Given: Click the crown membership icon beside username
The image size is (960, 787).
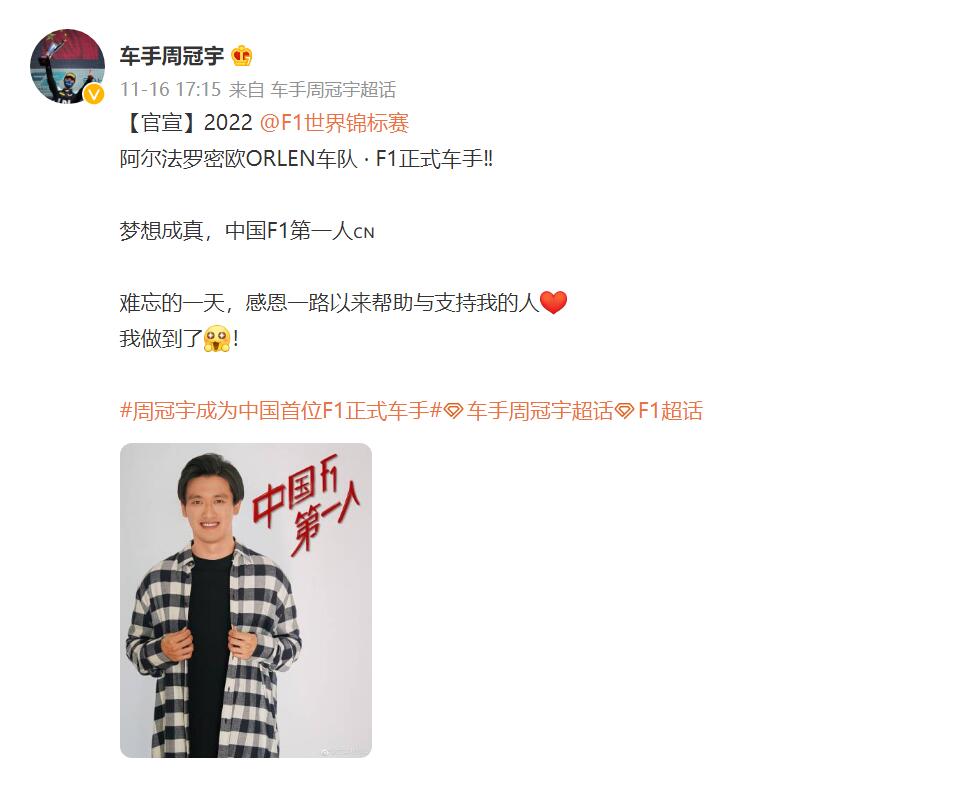Looking at the screenshot, I should pyautogui.click(x=242, y=56).
